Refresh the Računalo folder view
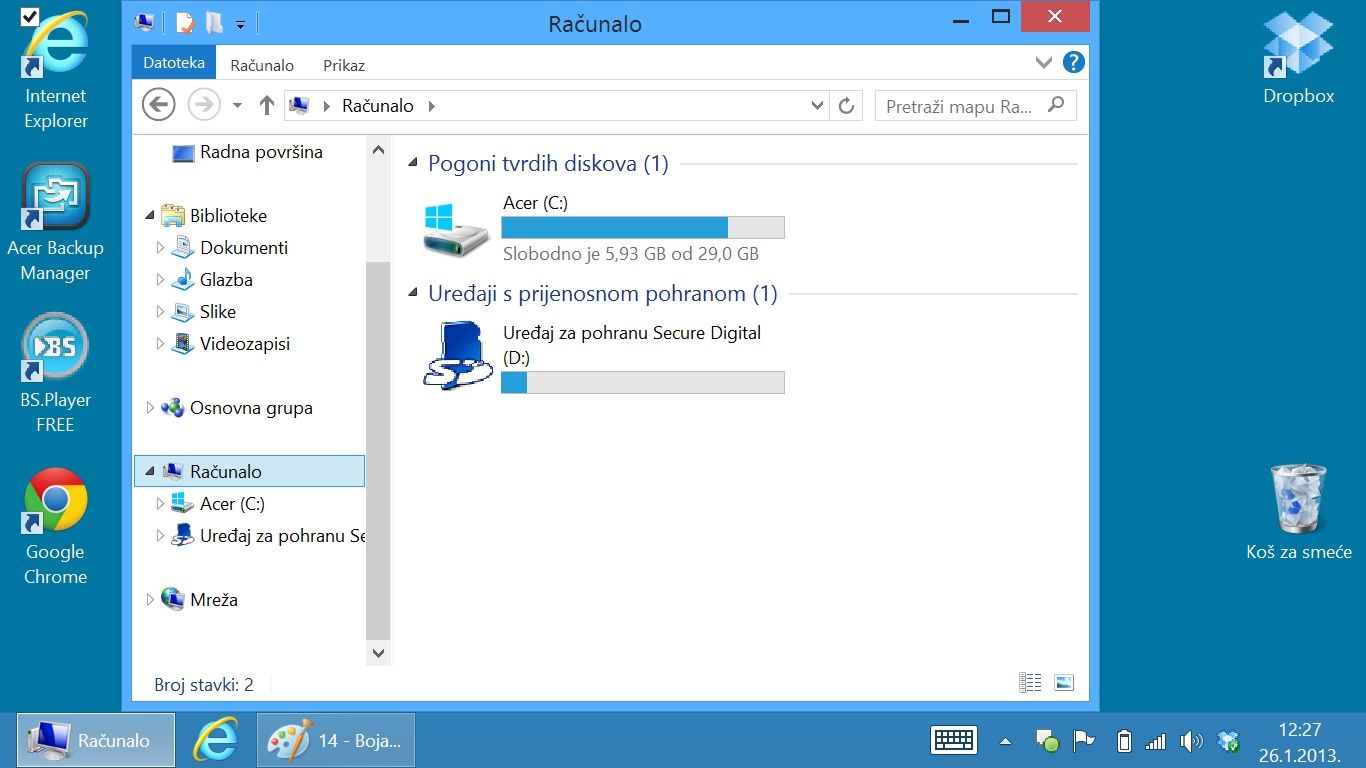Screen dimensions: 1366x768 pos(847,106)
